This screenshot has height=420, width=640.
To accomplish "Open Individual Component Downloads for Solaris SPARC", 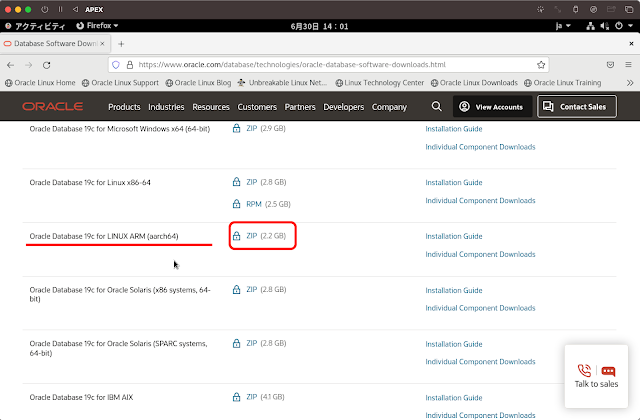I will [480, 362].
